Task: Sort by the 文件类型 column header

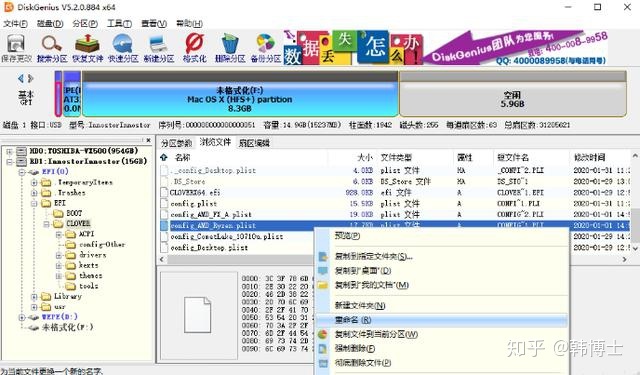Action: coord(396,157)
